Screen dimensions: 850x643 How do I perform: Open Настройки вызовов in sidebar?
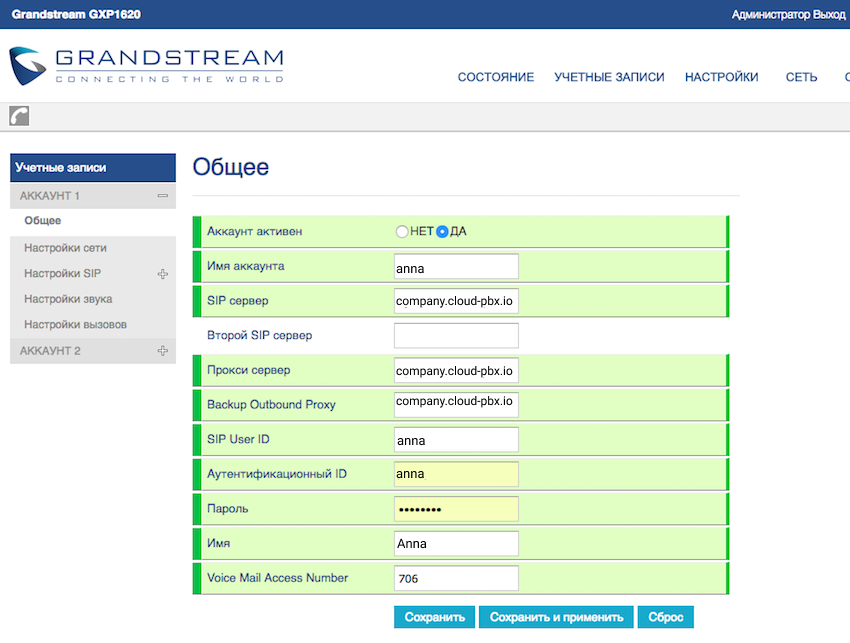point(75,325)
